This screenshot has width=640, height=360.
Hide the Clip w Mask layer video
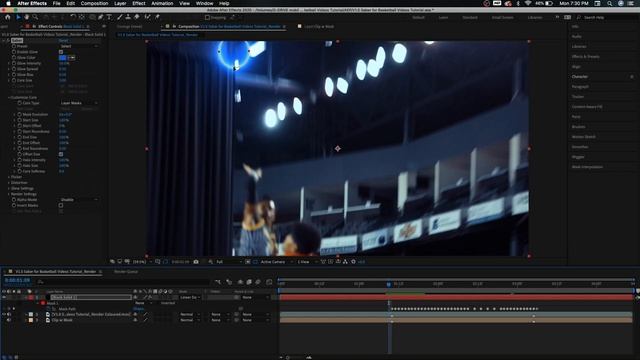(x=4, y=320)
